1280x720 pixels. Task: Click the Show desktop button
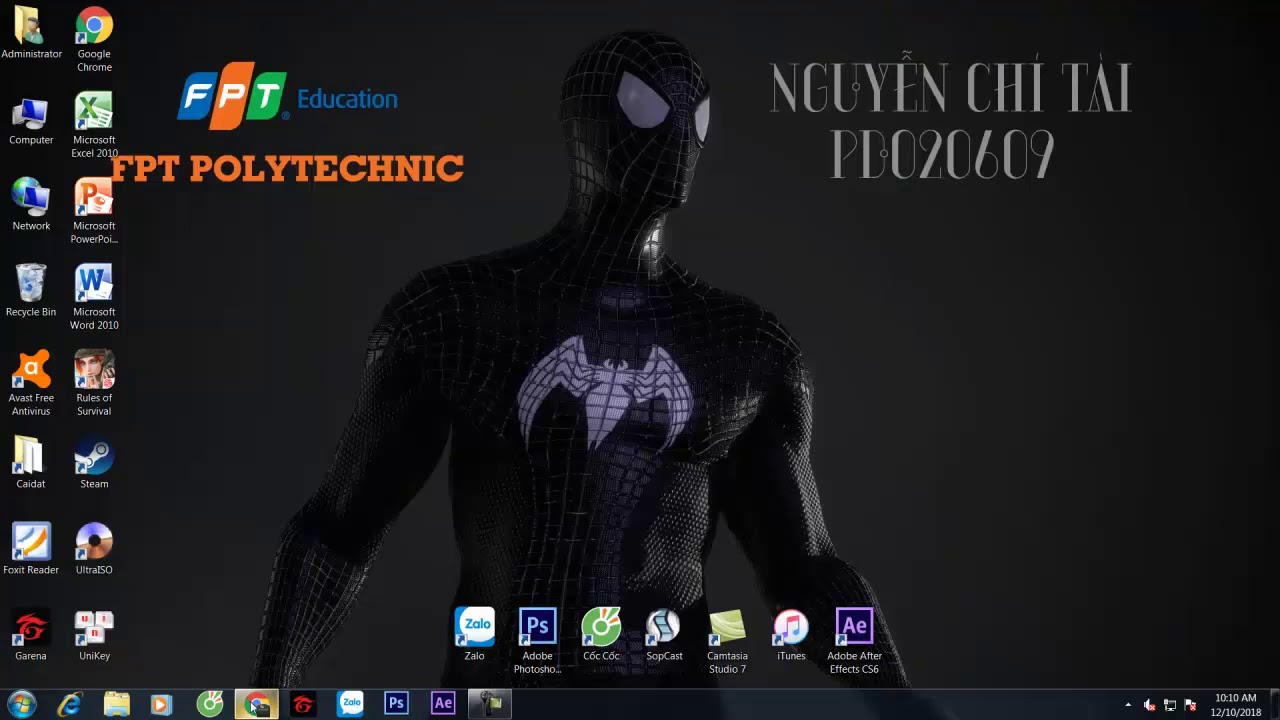[x=1273, y=704]
